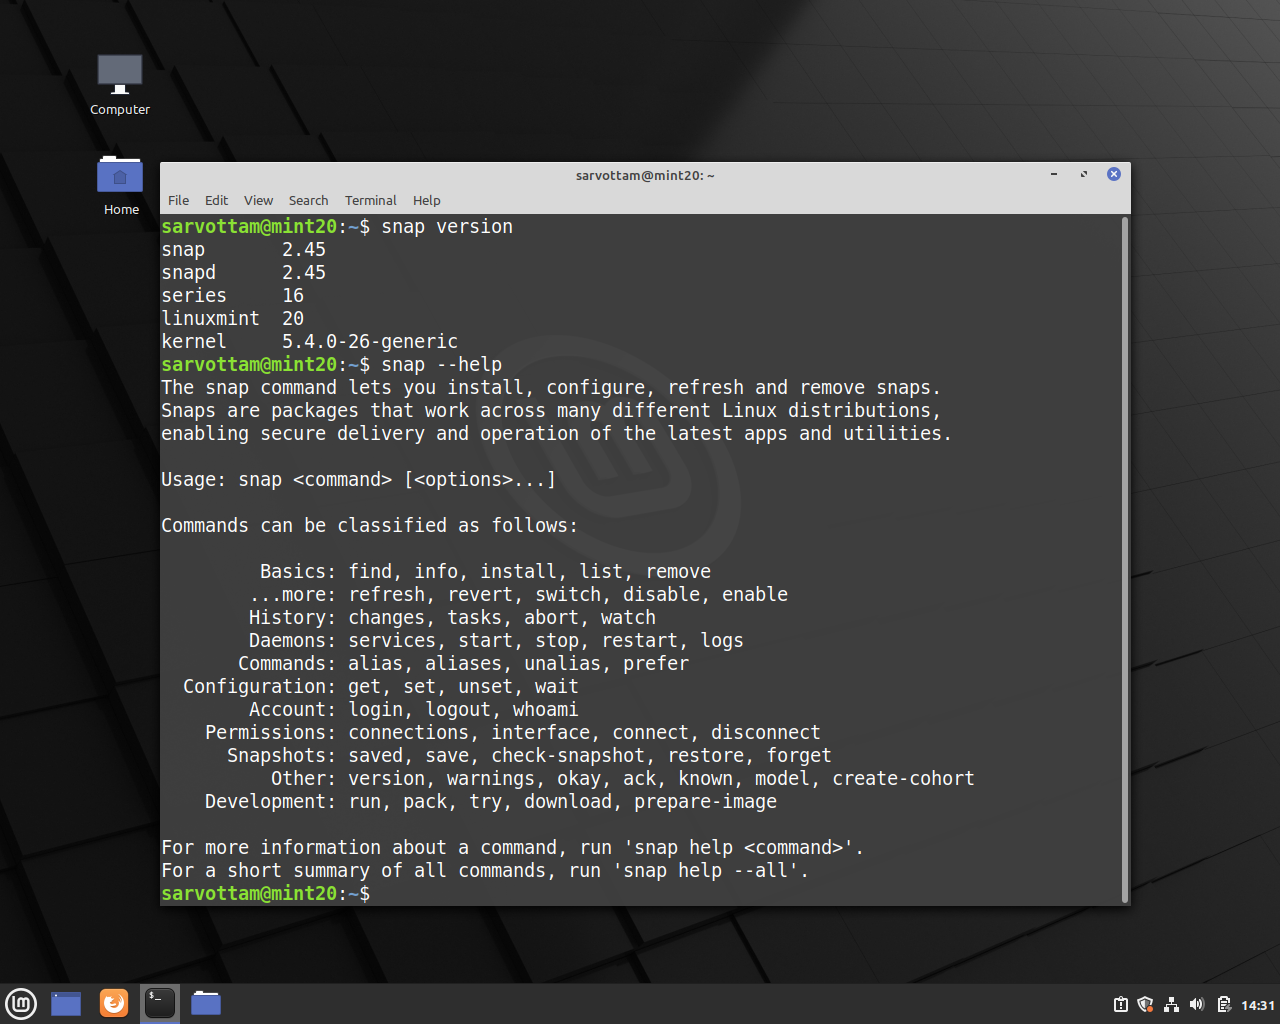Open the file manager from the taskbar
This screenshot has width=1280, height=1024.
pyautogui.click(x=205, y=1003)
